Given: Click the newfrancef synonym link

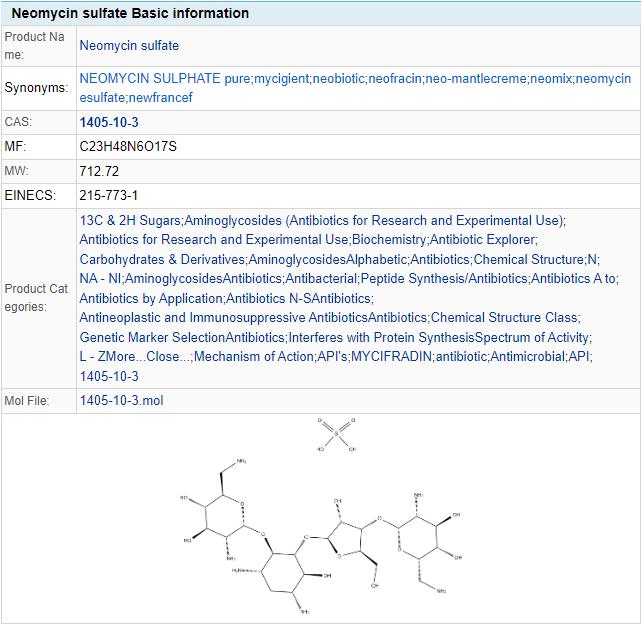Looking at the screenshot, I should pos(160,98).
